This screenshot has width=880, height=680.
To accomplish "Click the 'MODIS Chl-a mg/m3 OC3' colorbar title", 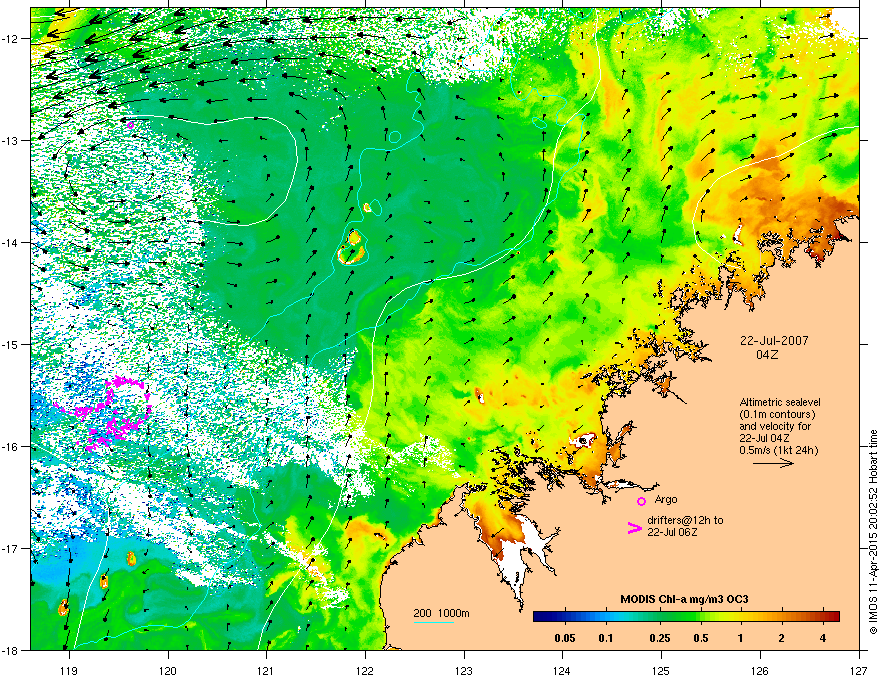I will [684, 599].
